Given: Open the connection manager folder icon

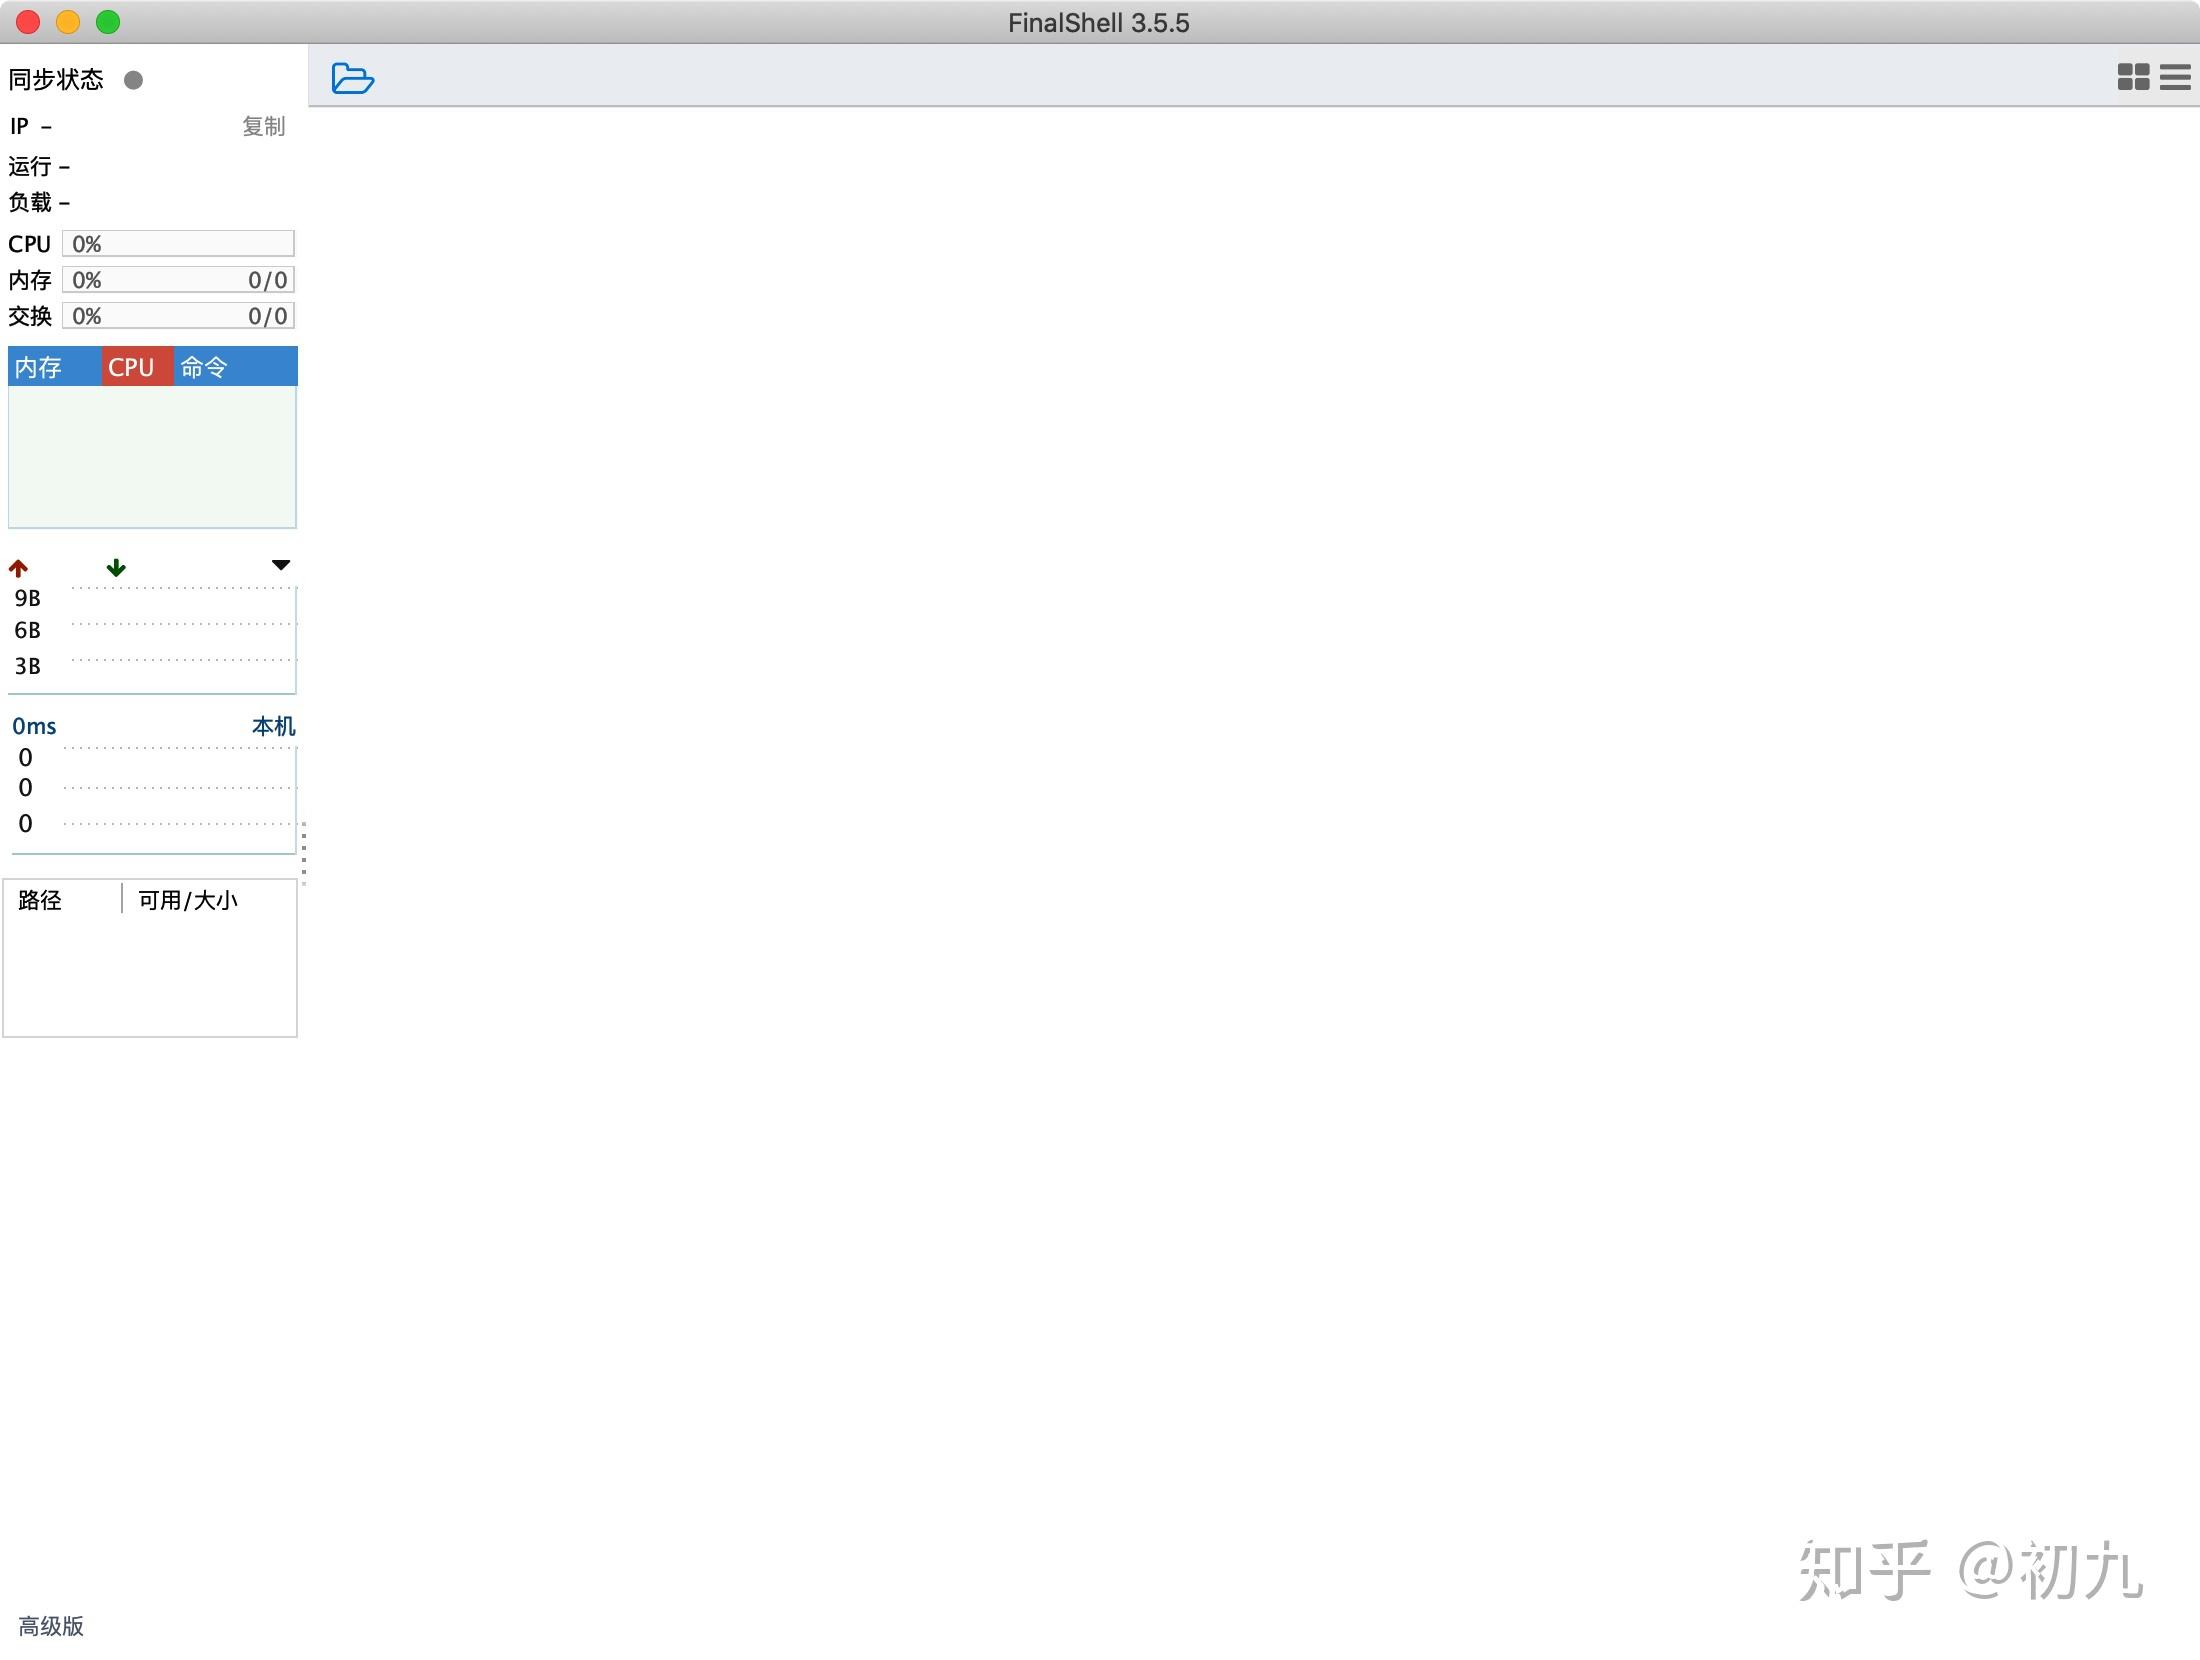Looking at the screenshot, I should tap(352, 78).
